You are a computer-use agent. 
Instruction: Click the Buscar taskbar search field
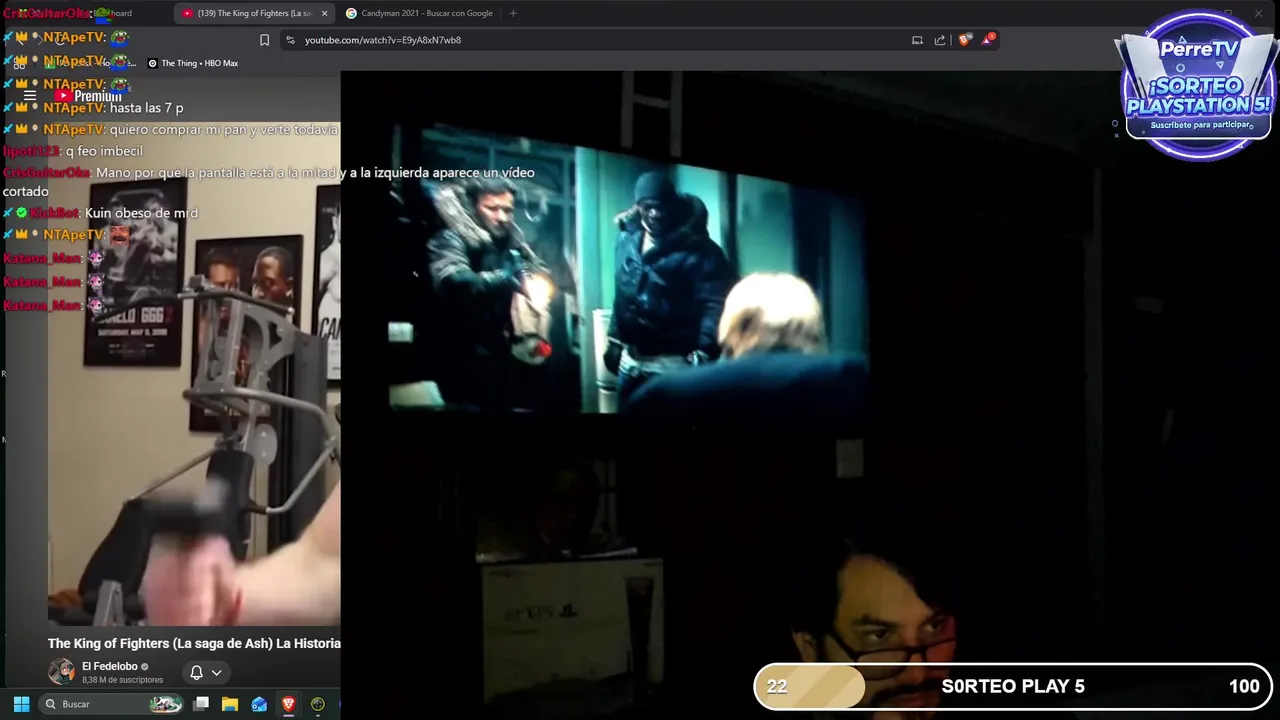[x=112, y=704]
